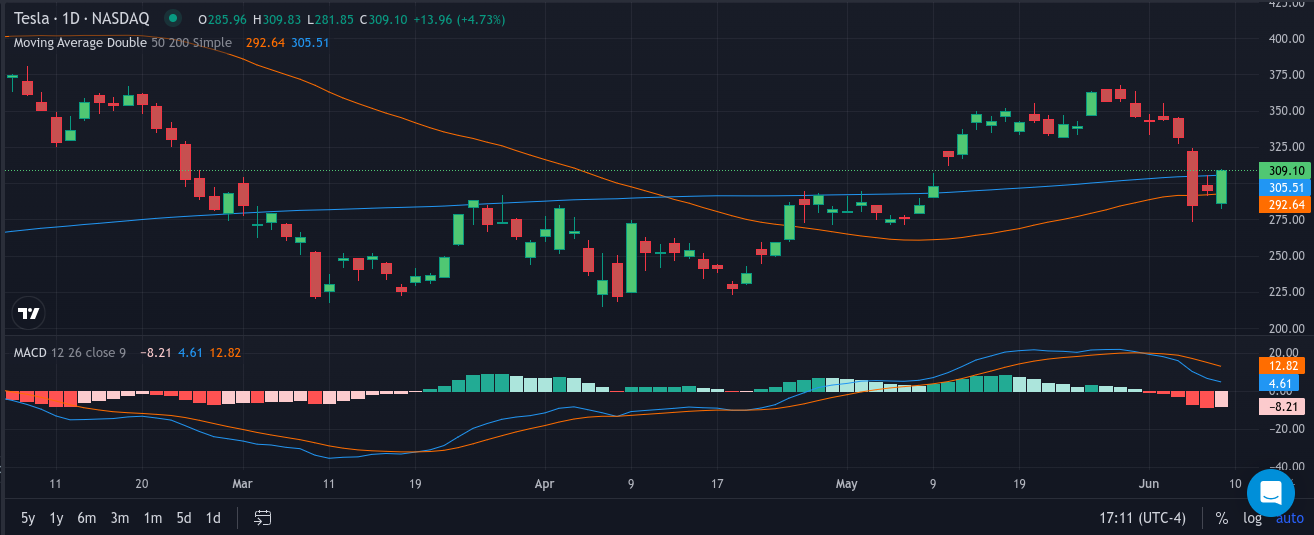
Task: Click the 20.00 MACD scale level
Action: click(1286, 352)
